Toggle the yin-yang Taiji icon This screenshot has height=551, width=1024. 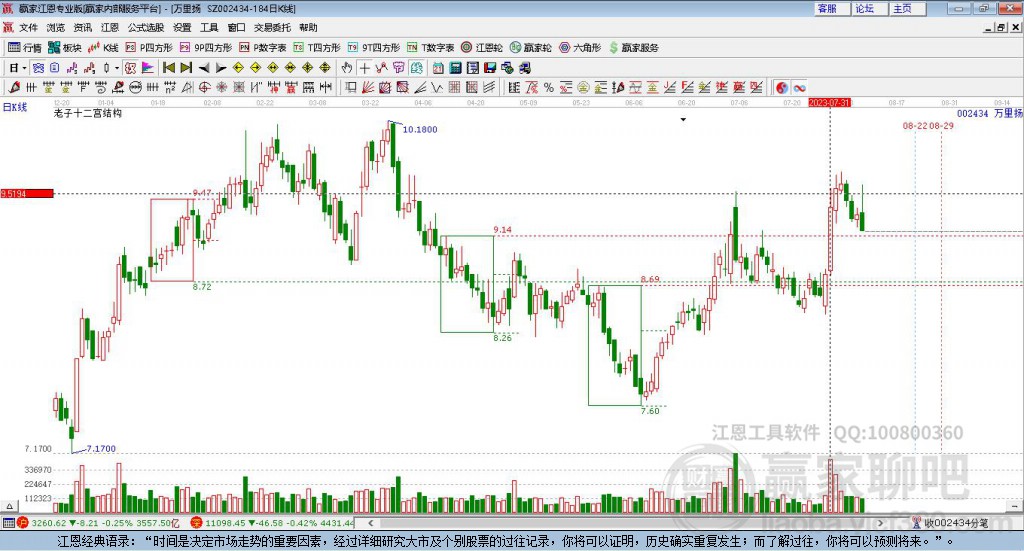coord(782,87)
